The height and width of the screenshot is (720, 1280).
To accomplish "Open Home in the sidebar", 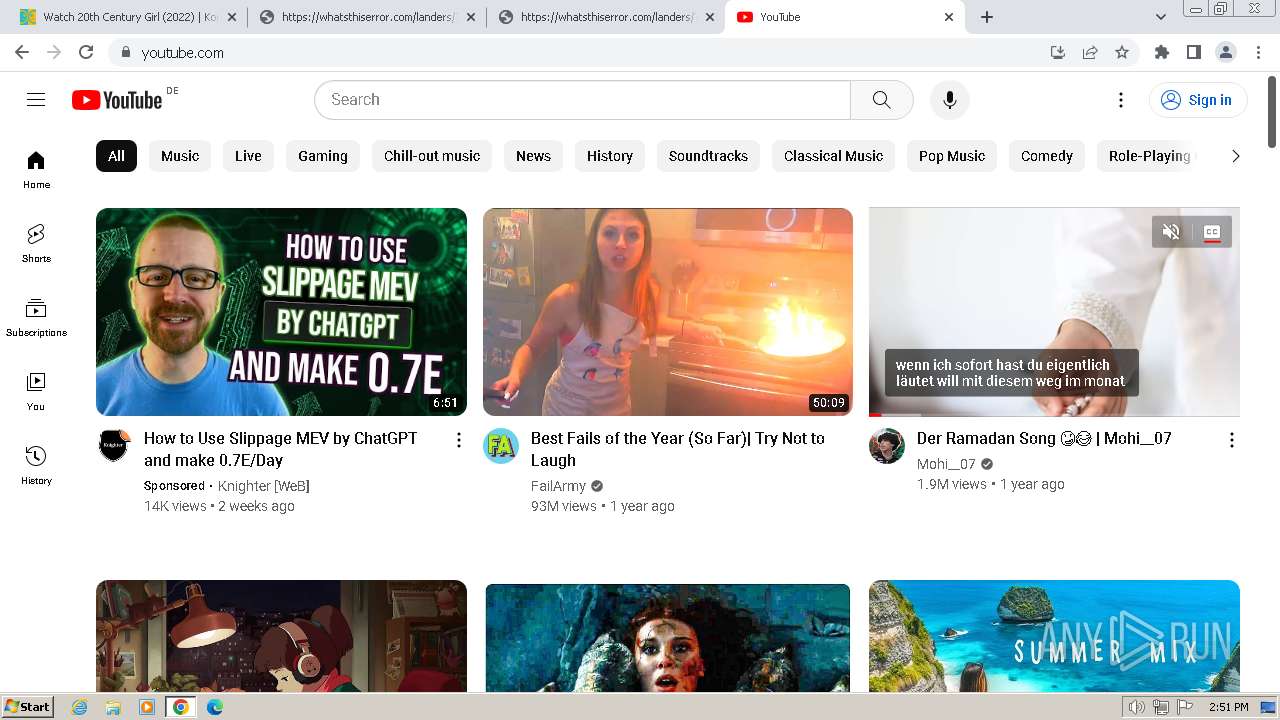I will (36, 169).
